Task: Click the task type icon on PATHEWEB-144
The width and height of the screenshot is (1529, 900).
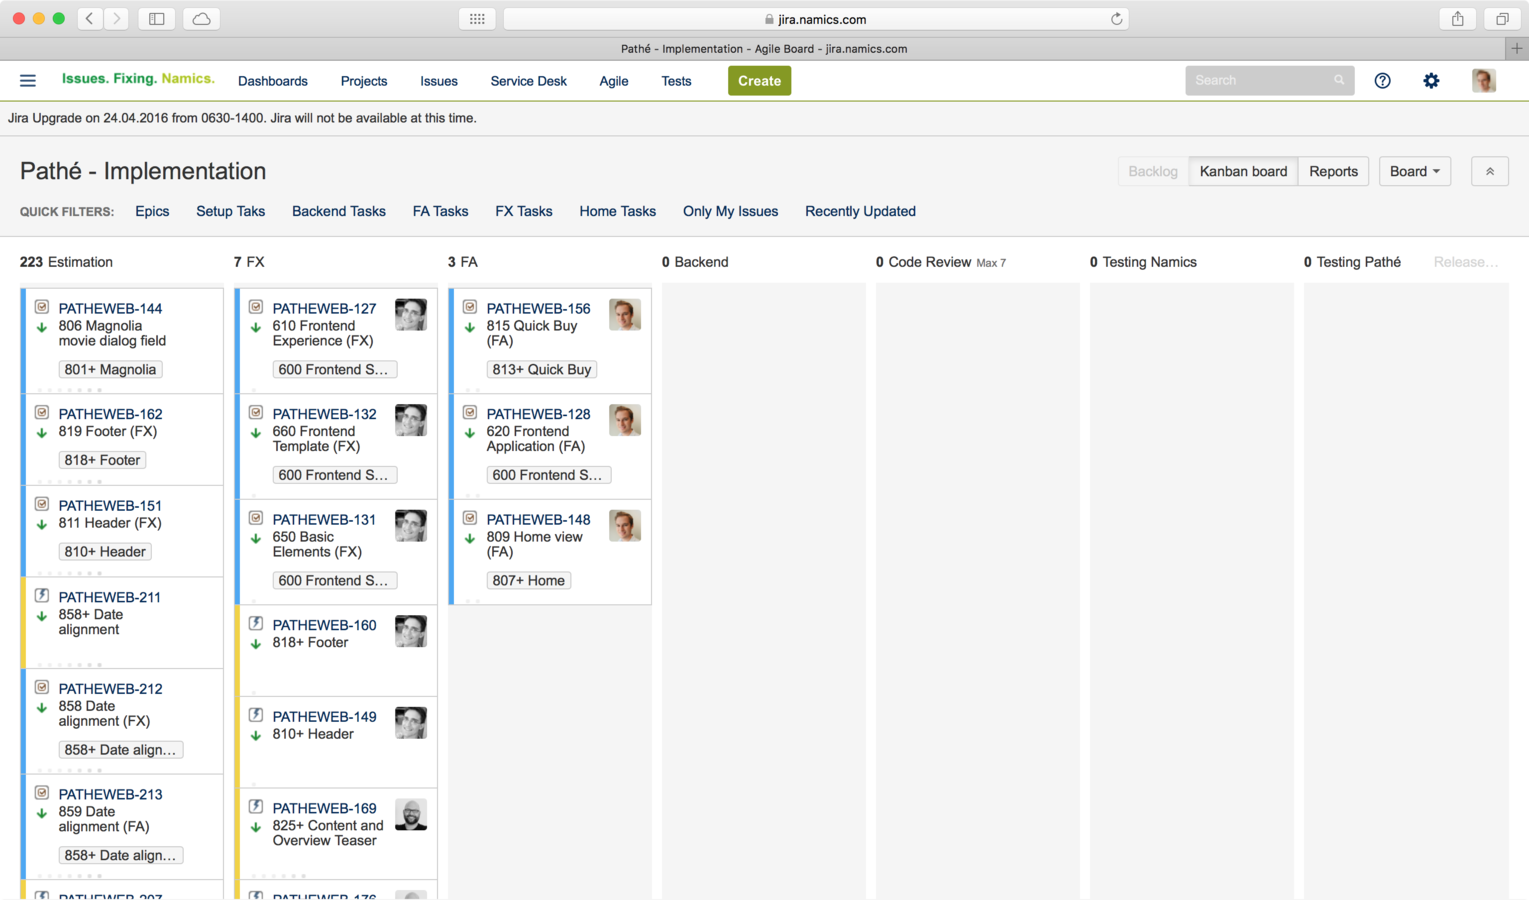Action: [42, 307]
